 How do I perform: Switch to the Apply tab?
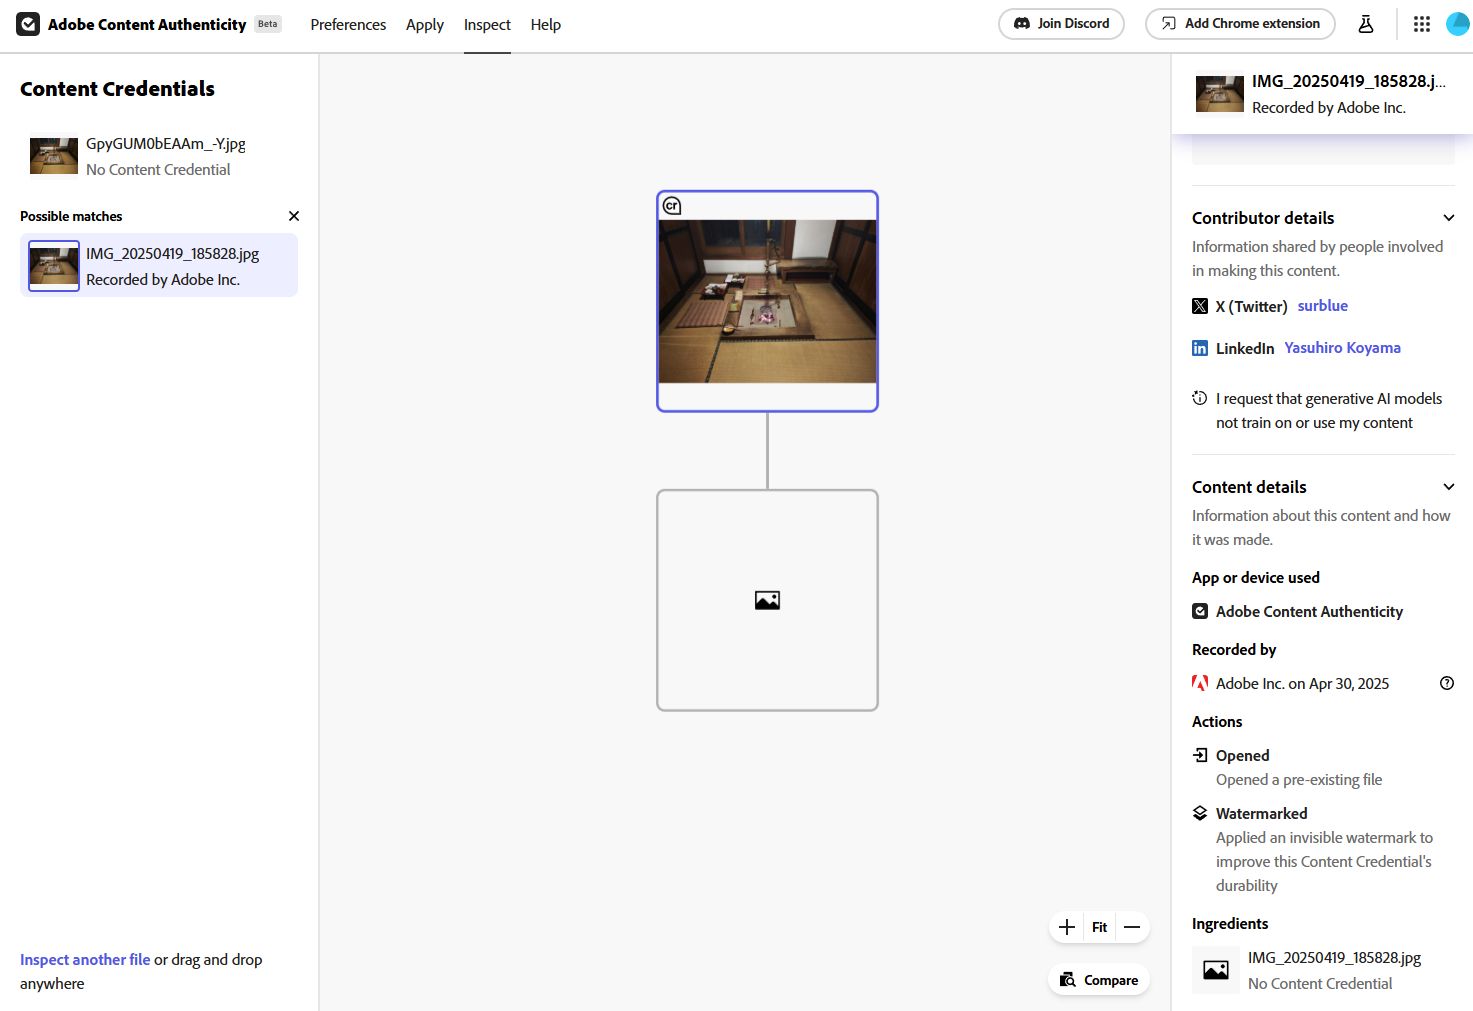(x=424, y=25)
